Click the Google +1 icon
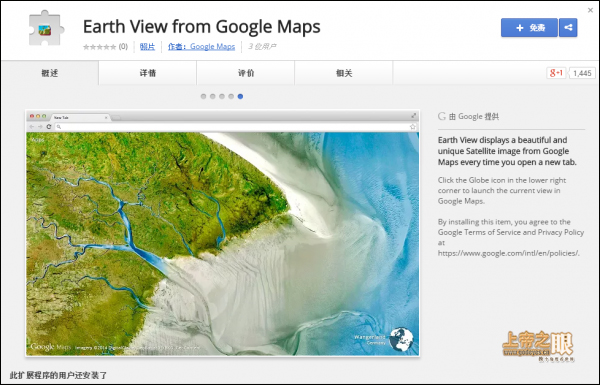 [x=556, y=73]
